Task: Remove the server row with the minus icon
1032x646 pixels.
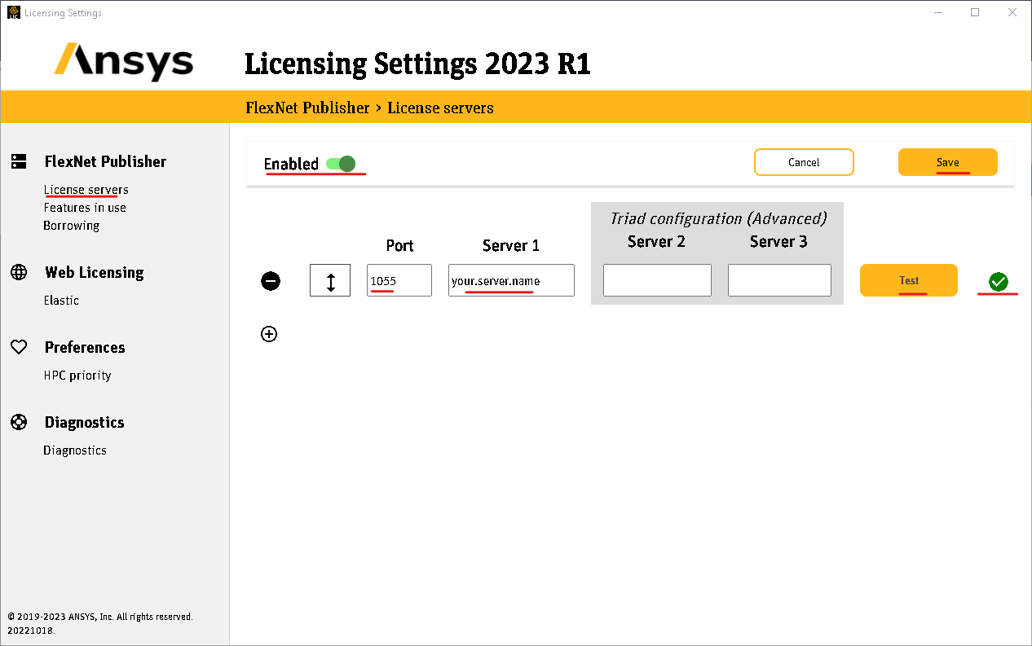Action: tap(270, 281)
